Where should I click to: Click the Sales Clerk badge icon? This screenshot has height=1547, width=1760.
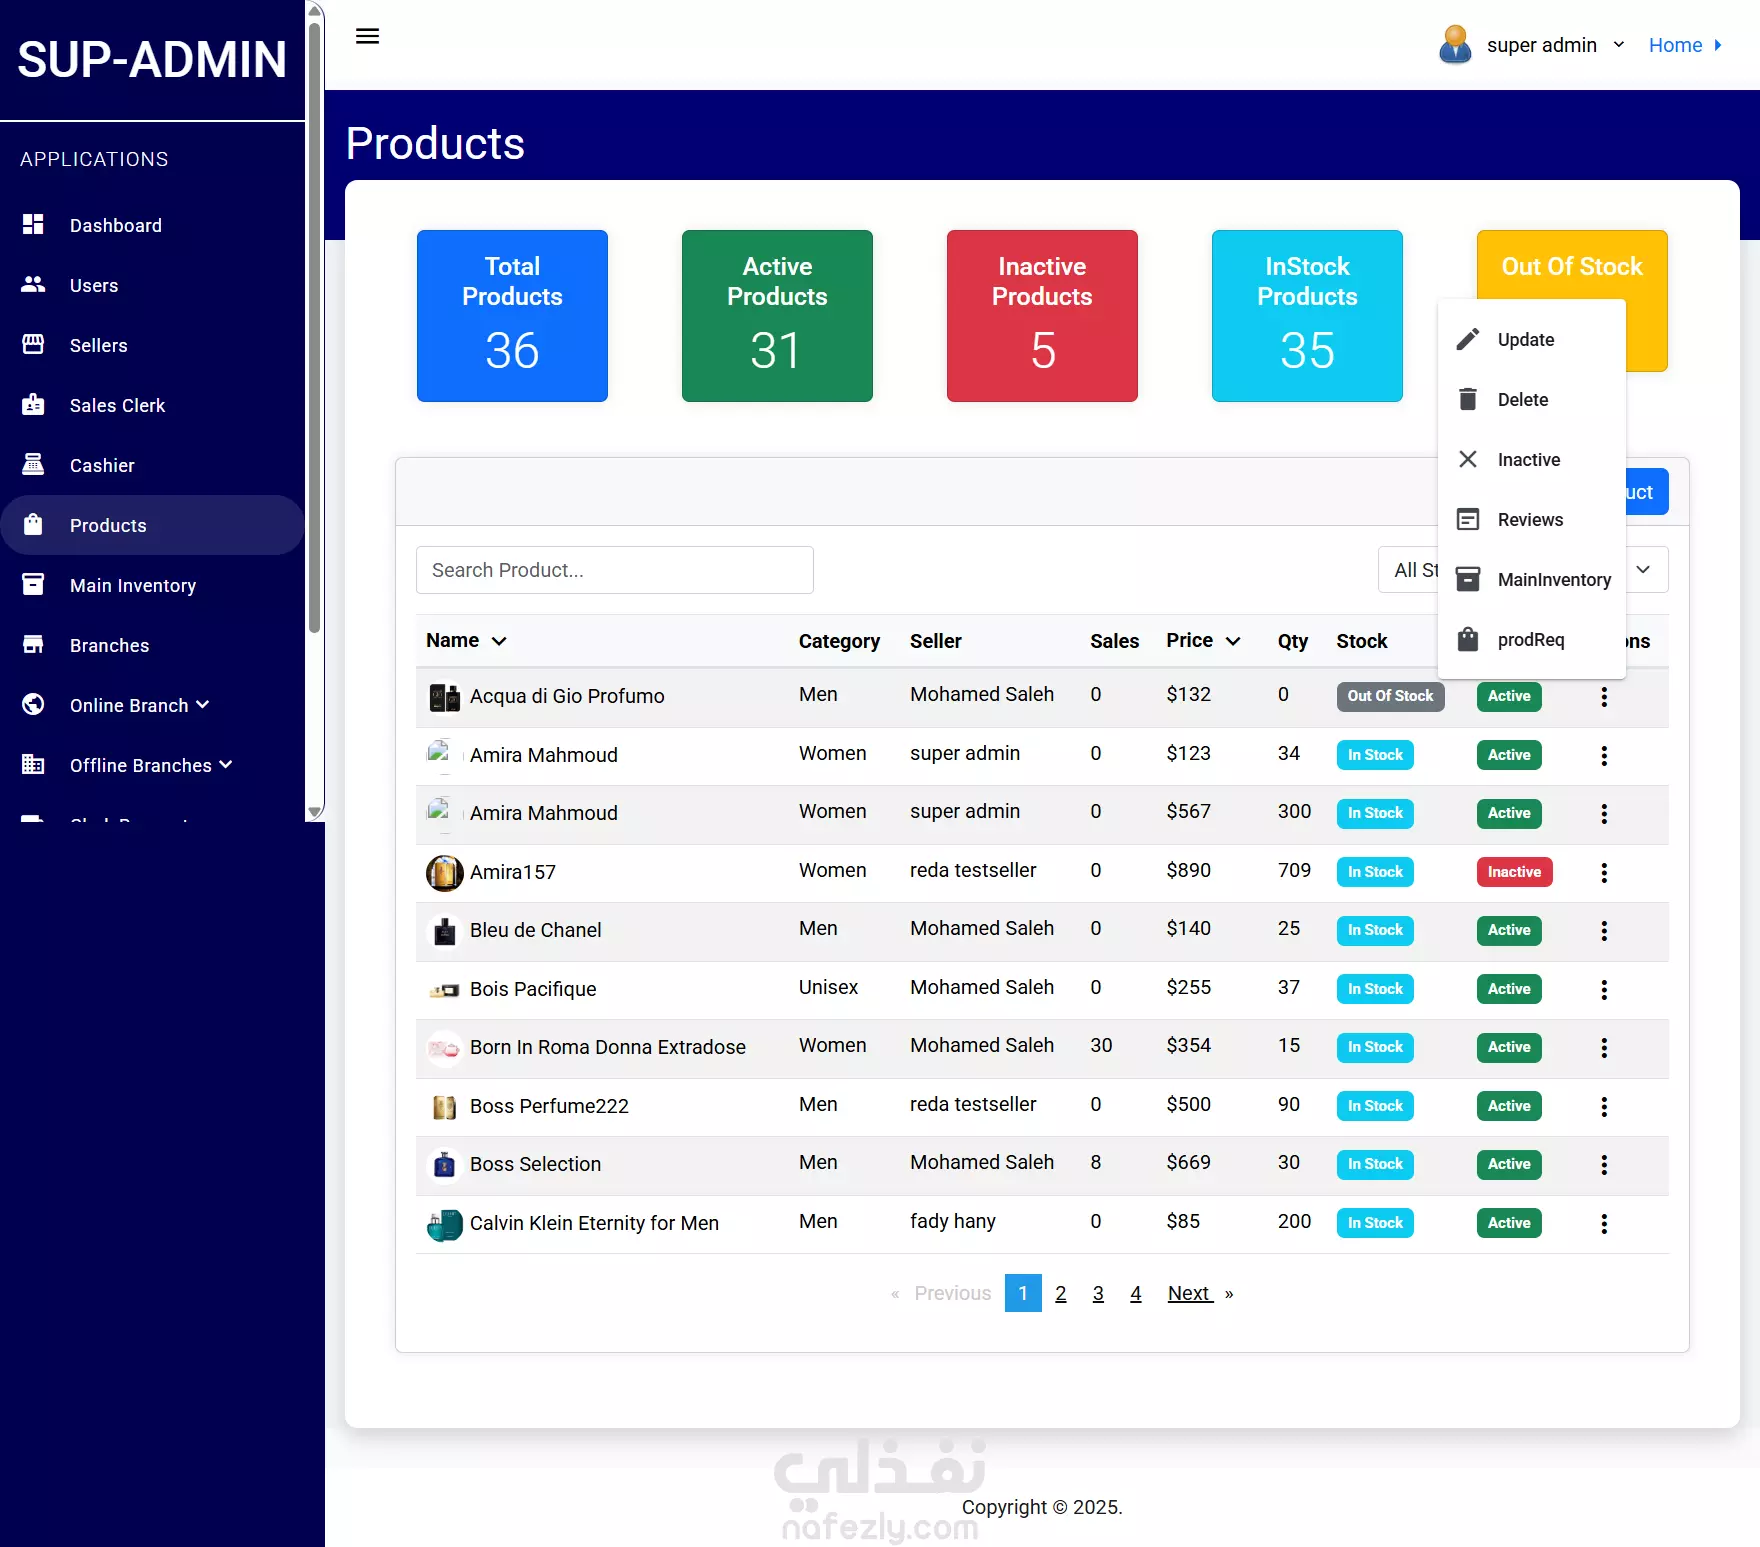(x=33, y=404)
